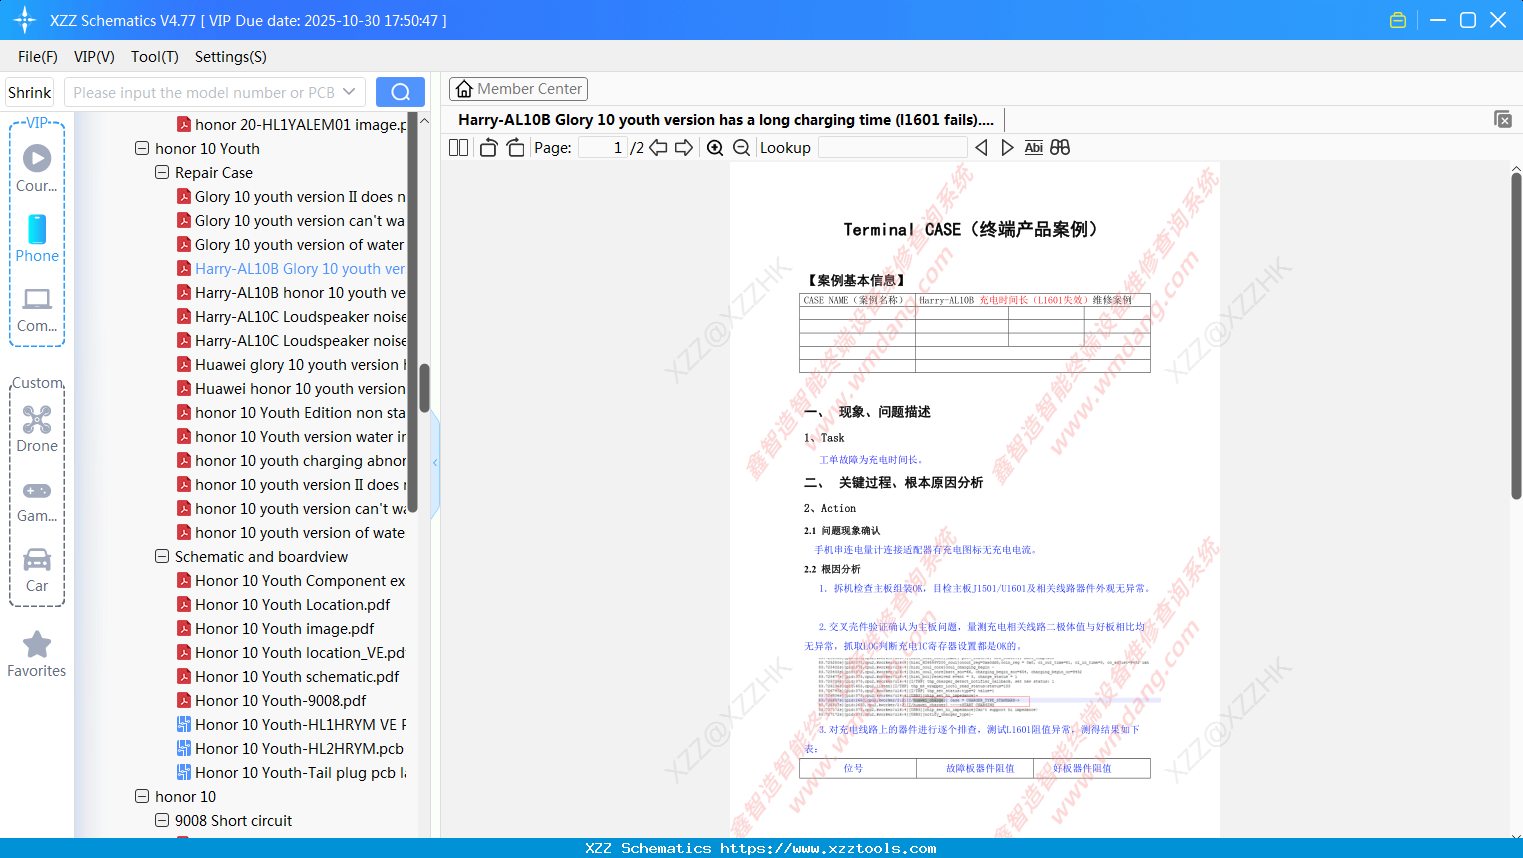This screenshot has width=1523, height=858.
Task: Click the tree panel scroll-up arrow
Action: click(424, 121)
